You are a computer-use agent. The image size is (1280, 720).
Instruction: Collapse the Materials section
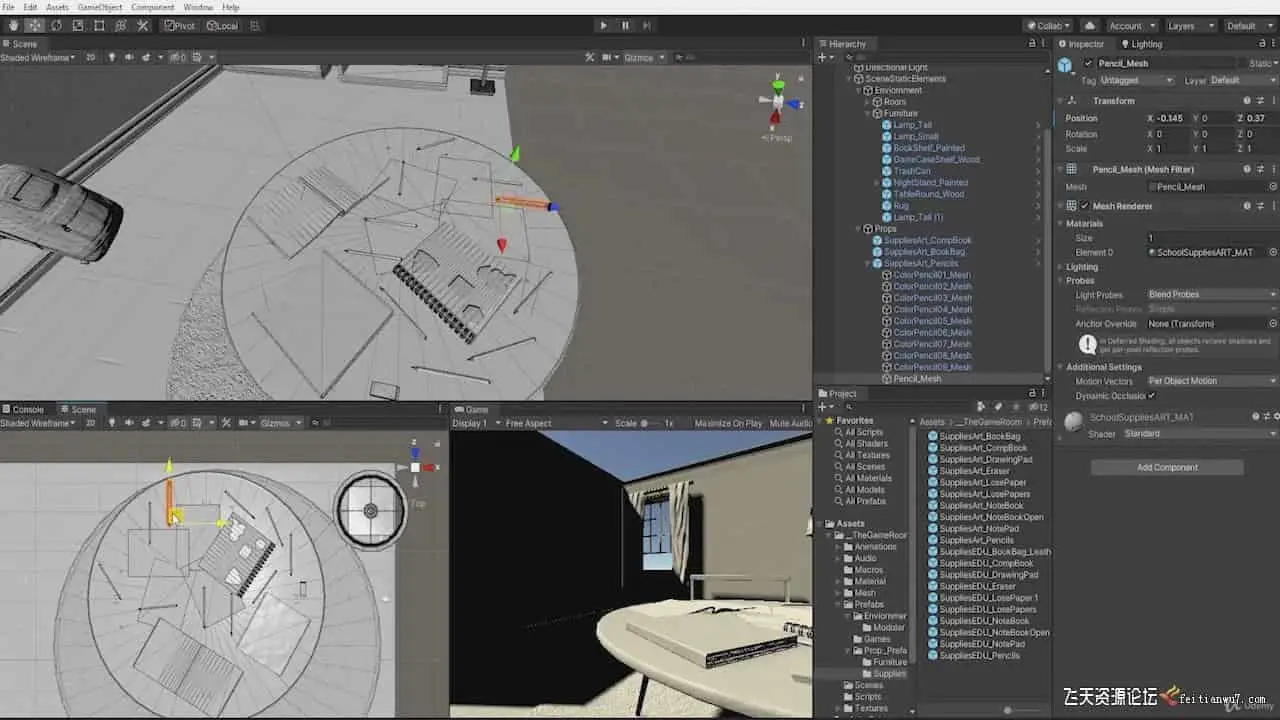[1060, 224]
